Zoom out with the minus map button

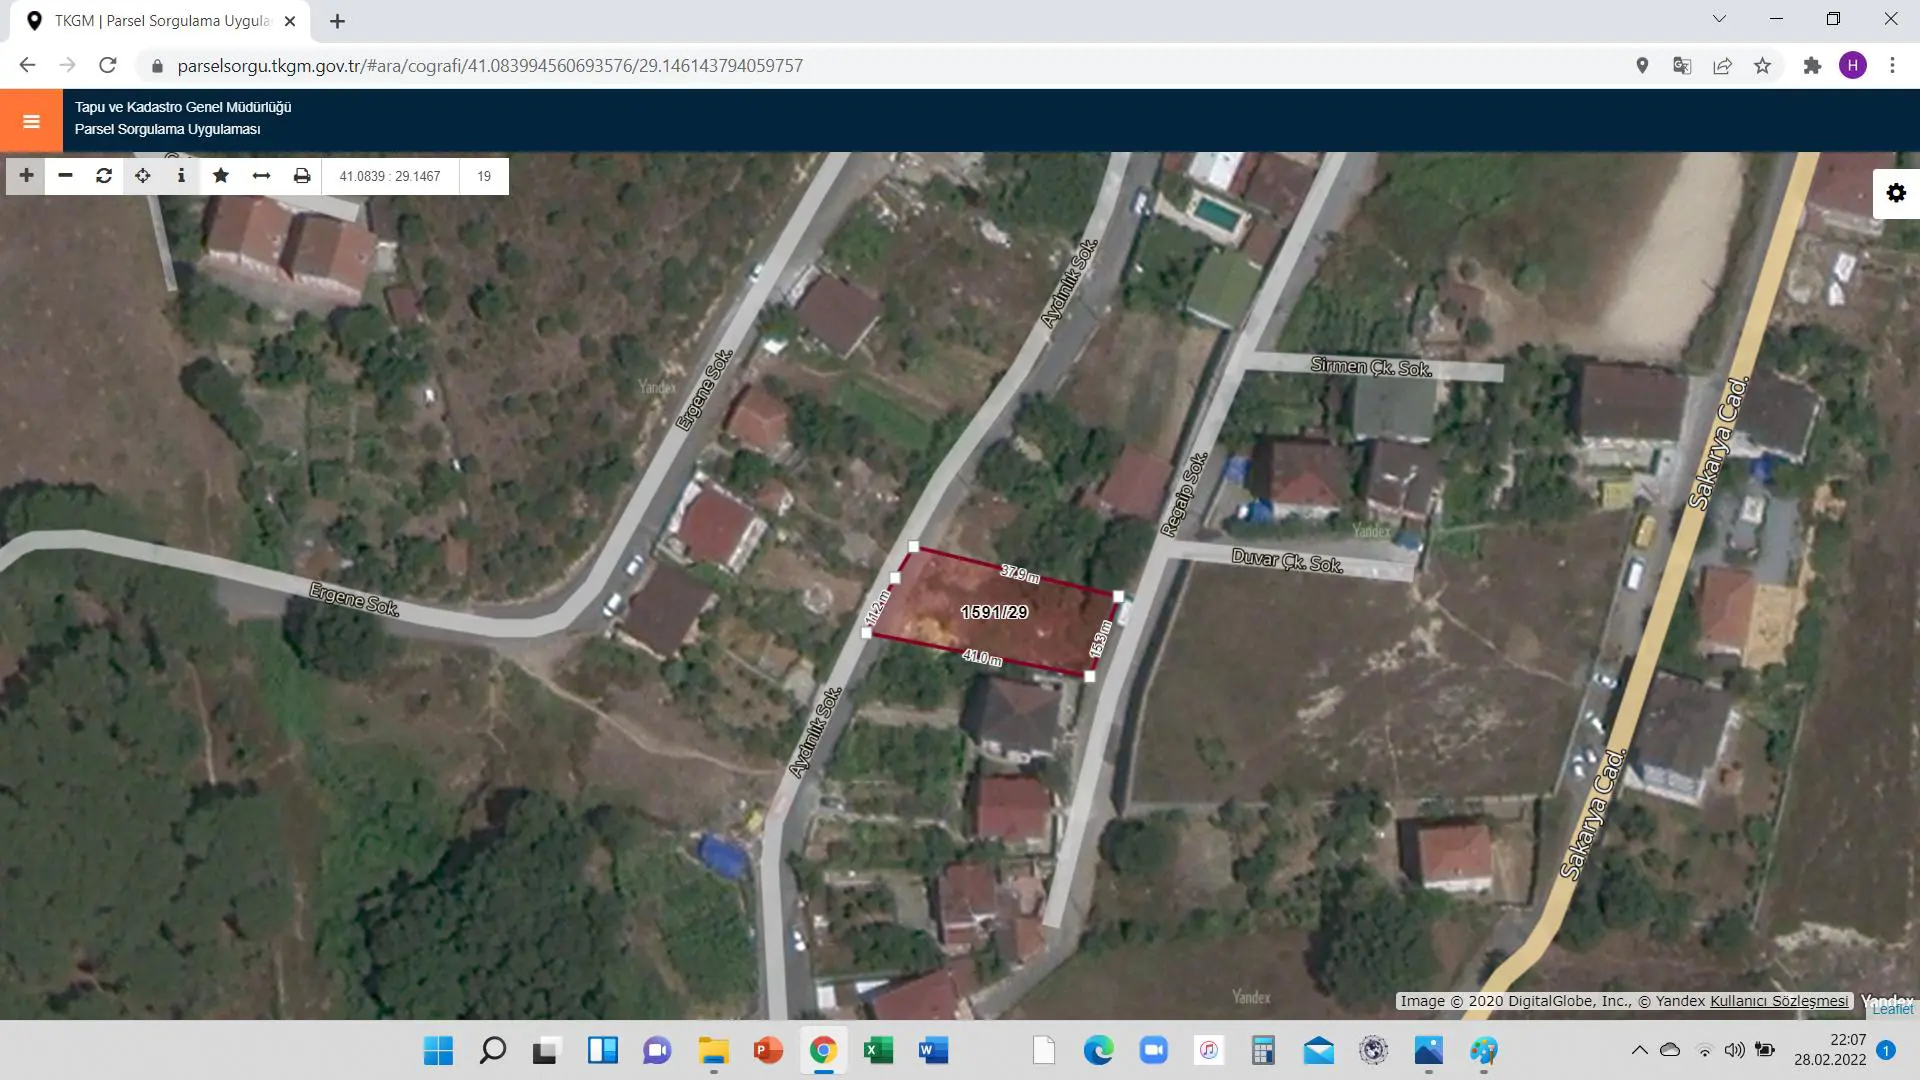[65, 176]
